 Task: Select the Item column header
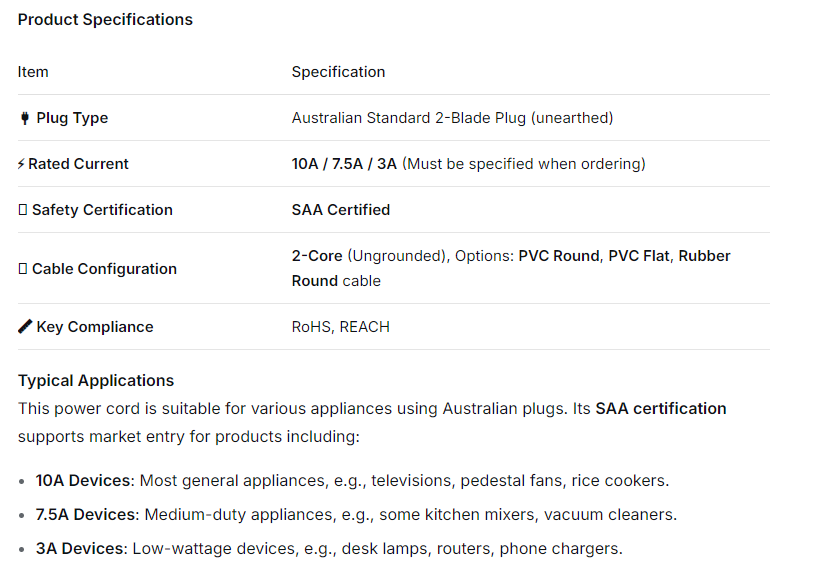(x=33, y=72)
